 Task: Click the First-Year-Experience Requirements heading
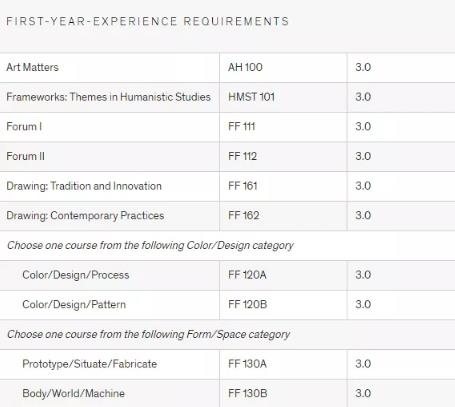(x=147, y=22)
